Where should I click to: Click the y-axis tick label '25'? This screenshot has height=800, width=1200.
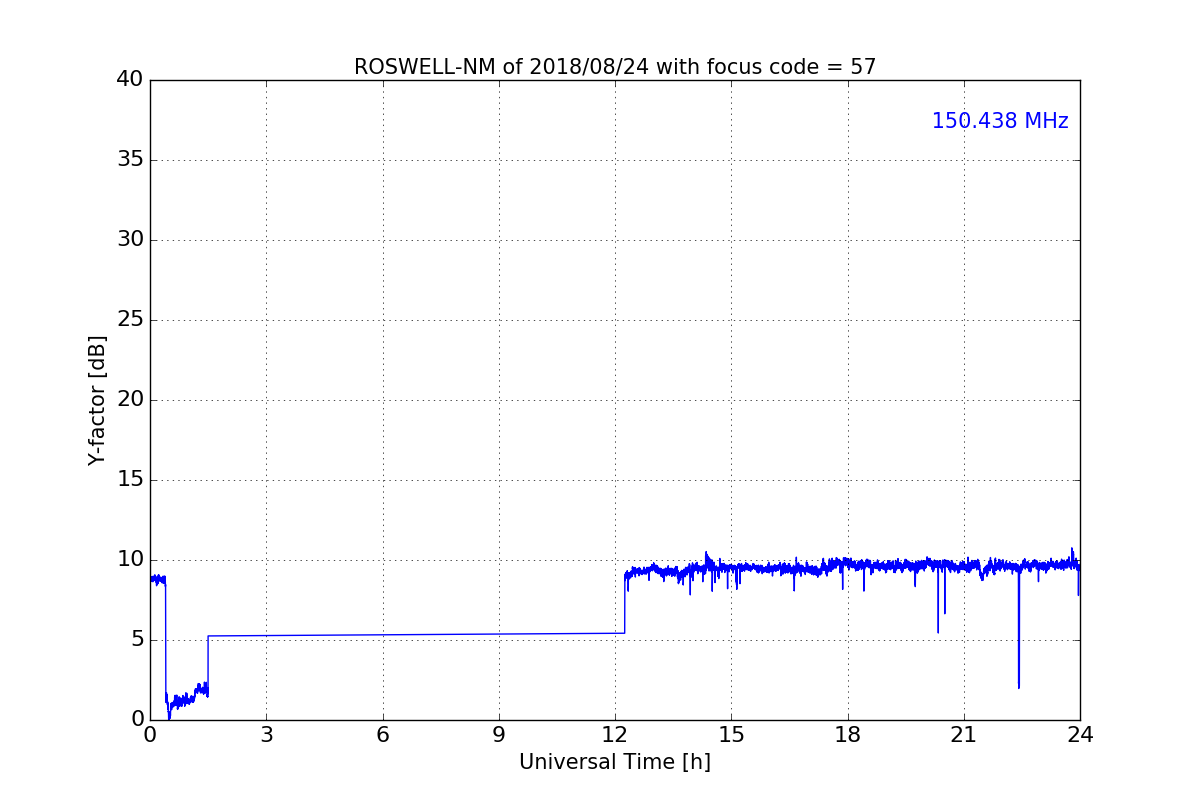point(130,320)
